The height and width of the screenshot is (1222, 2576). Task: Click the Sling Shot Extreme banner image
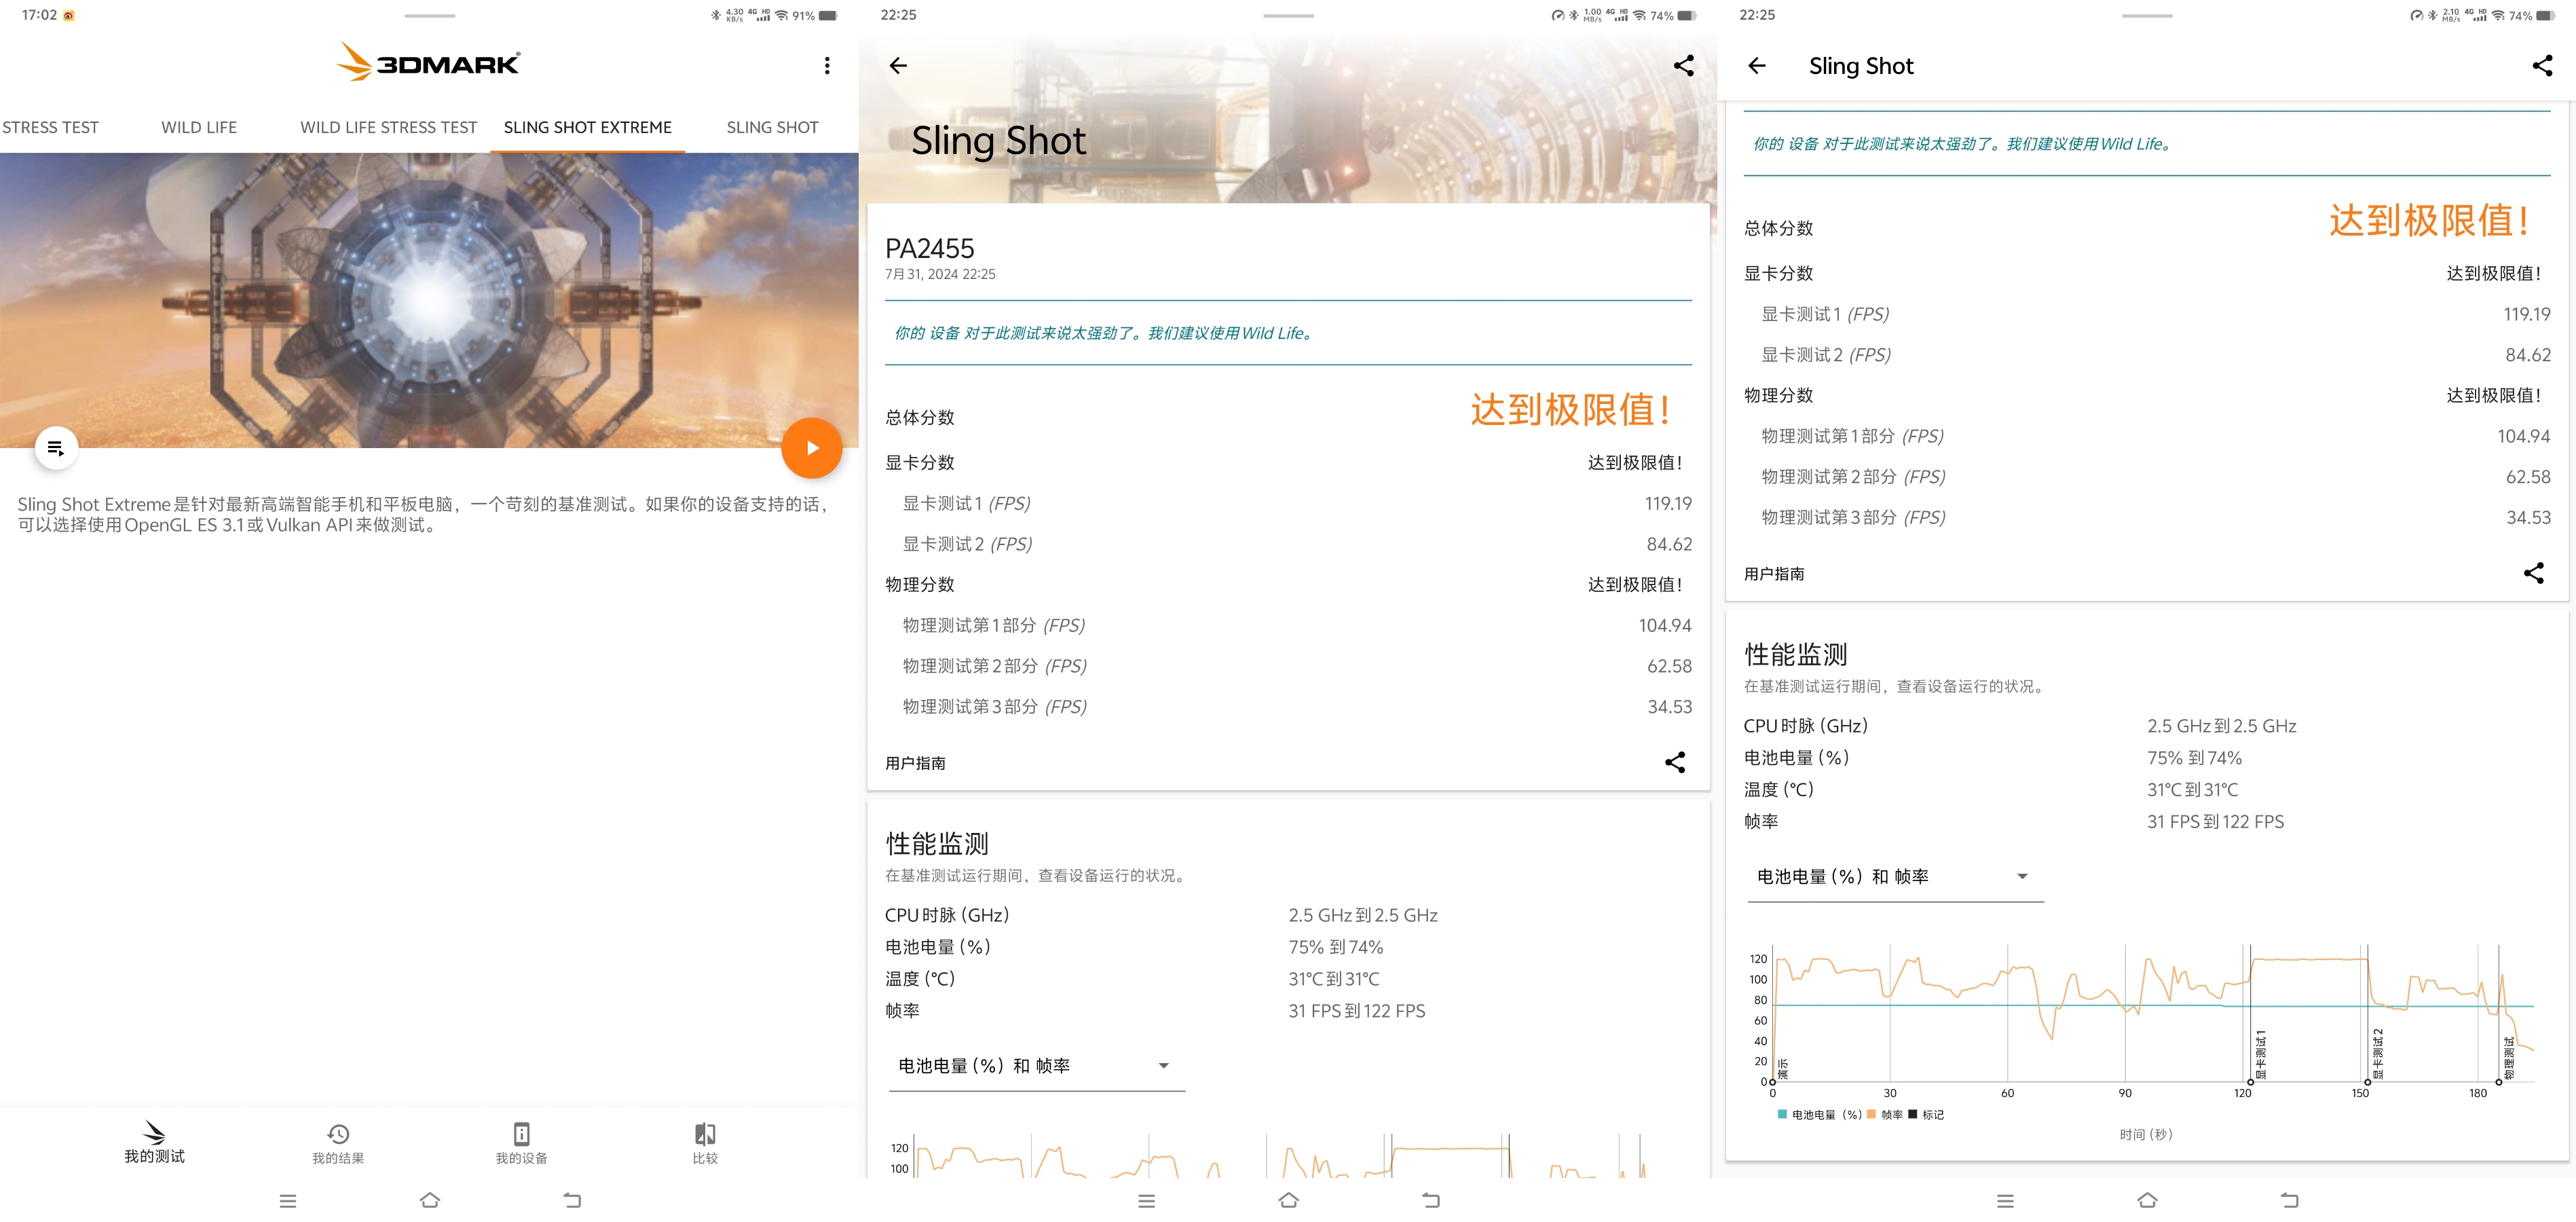(429, 300)
